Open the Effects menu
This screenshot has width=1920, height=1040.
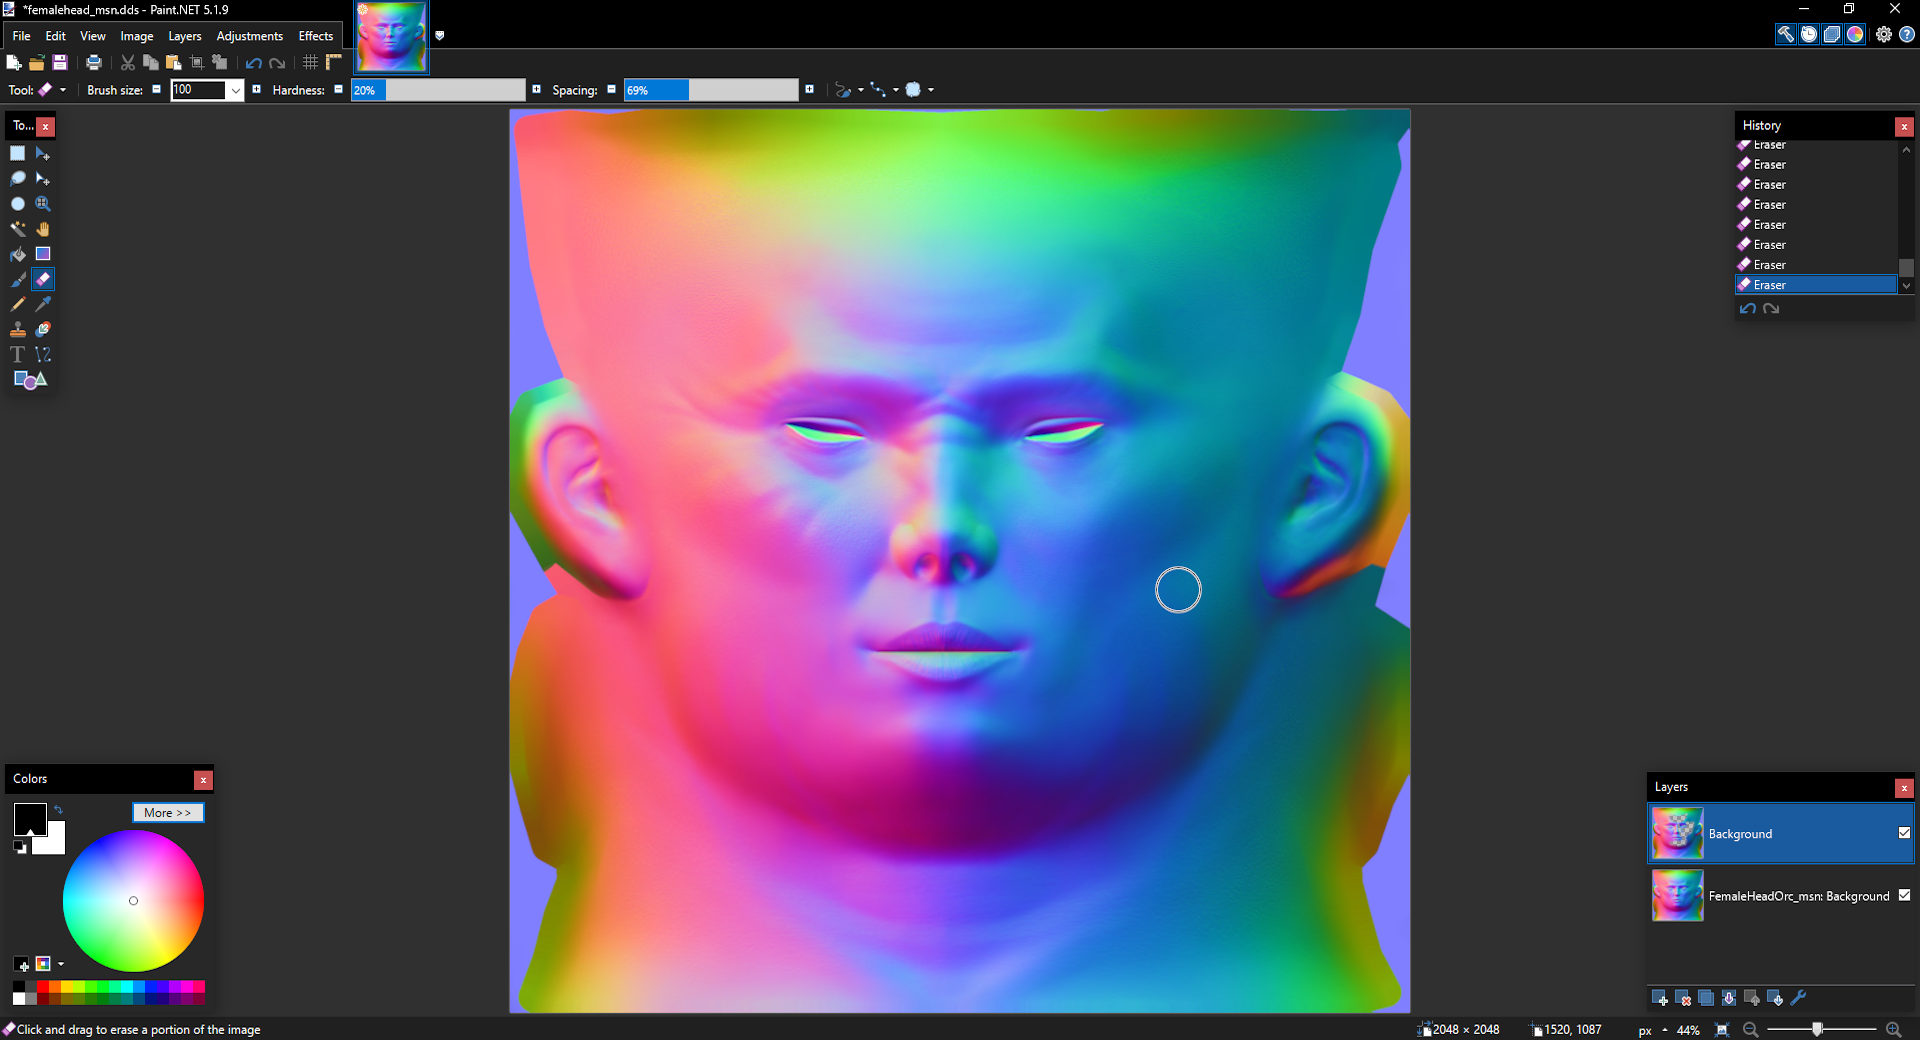315,36
